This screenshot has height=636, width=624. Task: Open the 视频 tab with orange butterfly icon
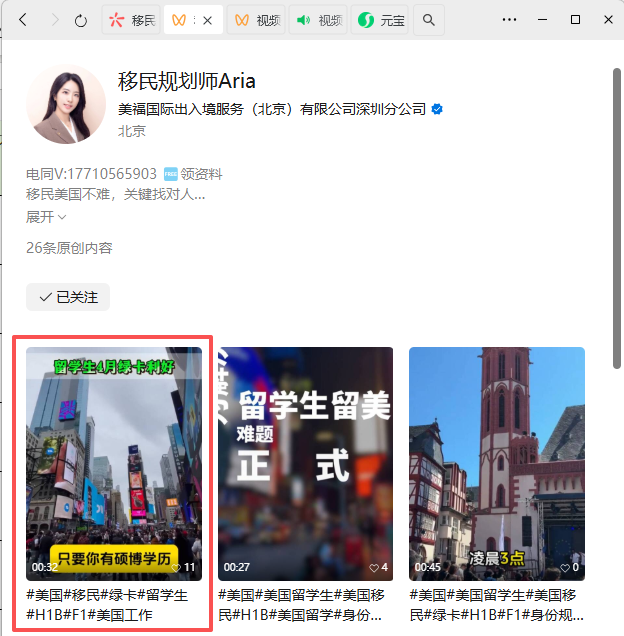[256, 19]
